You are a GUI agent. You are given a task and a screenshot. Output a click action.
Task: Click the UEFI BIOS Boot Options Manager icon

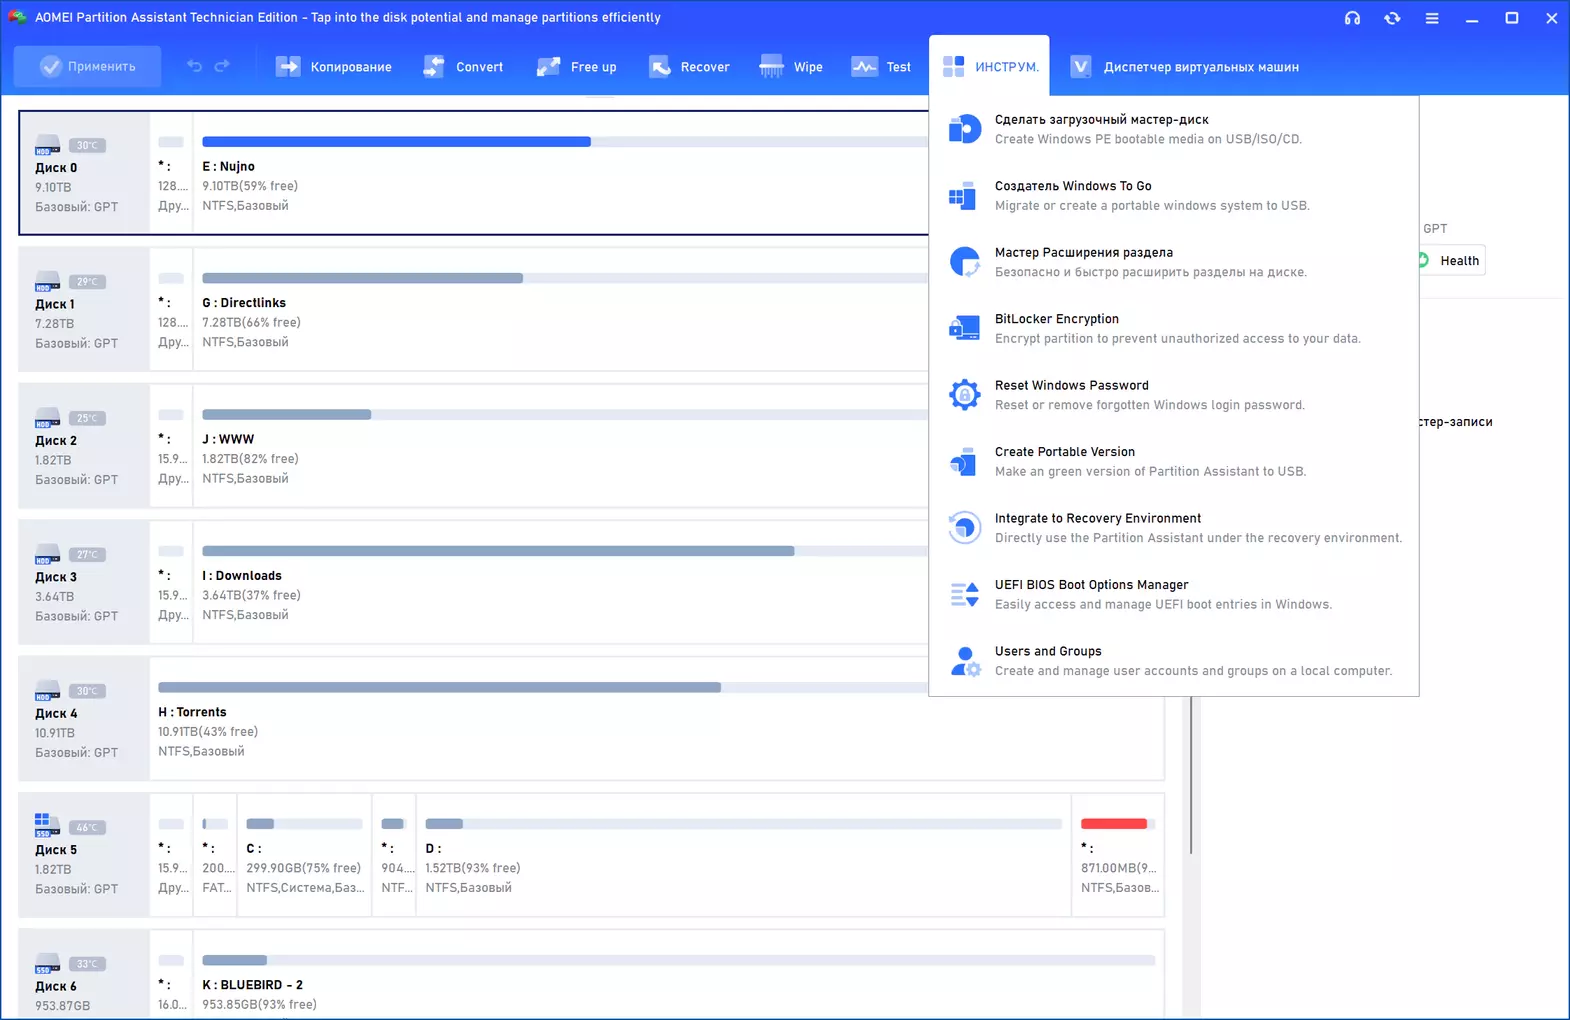[964, 594]
